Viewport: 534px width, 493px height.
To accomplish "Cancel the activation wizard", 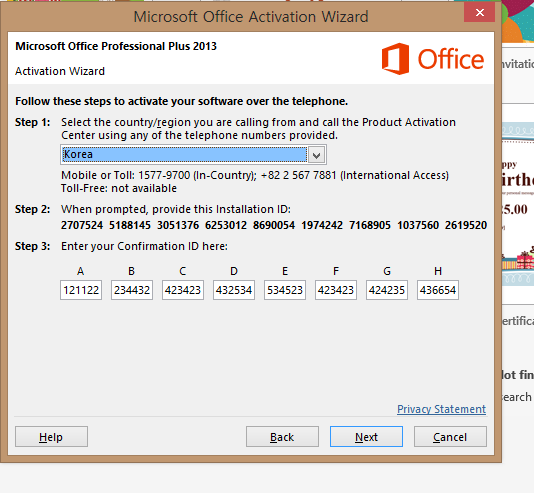I will pyautogui.click(x=450, y=436).
